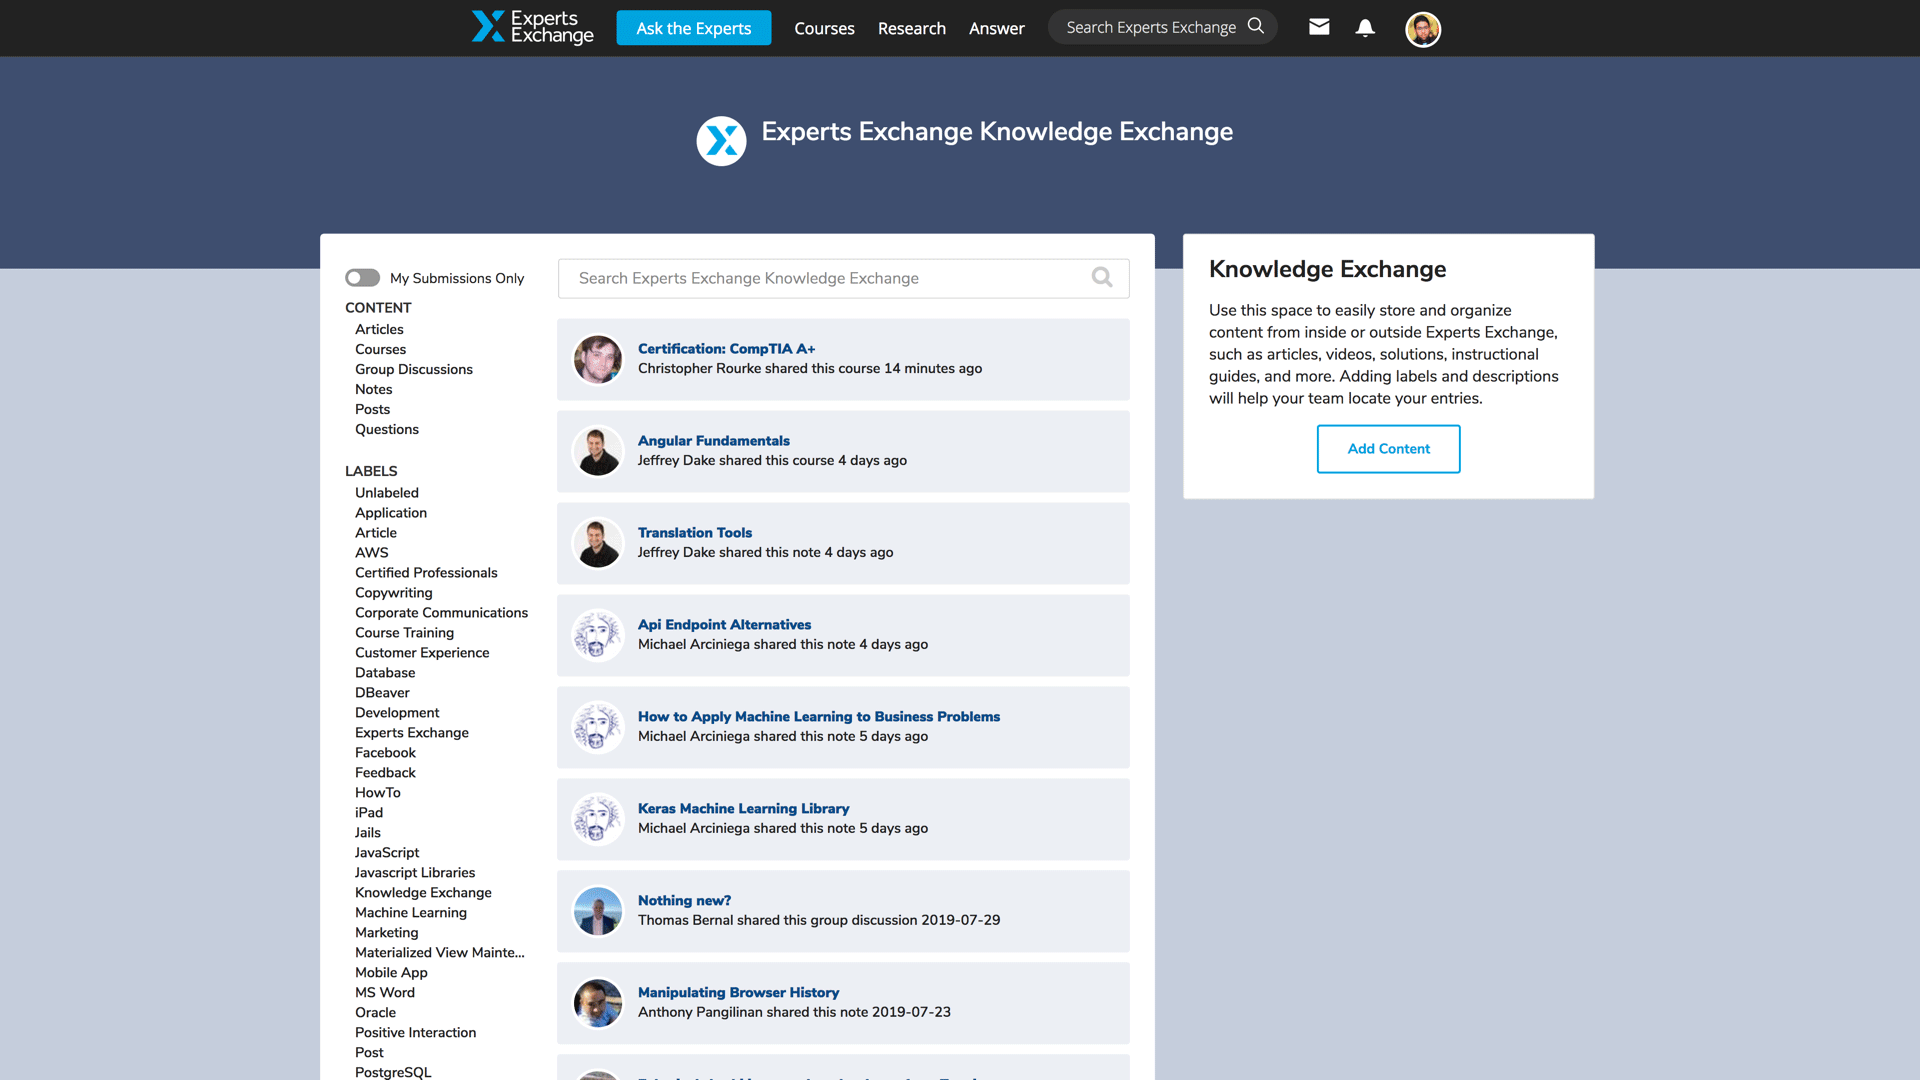Select the Oracle label
Image resolution: width=1920 pixels, height=1080 pixels.
(375, 1013)
